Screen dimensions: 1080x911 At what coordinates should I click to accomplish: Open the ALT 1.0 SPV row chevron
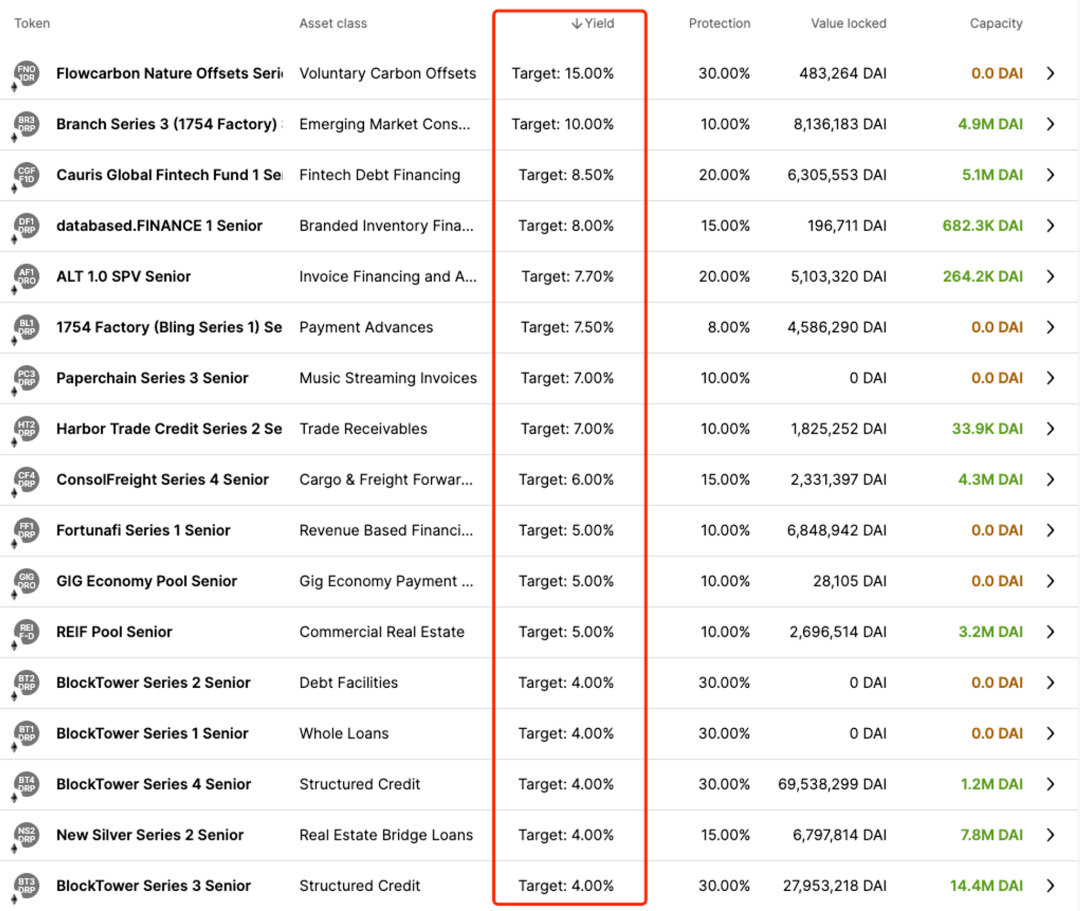(1050, 276)
